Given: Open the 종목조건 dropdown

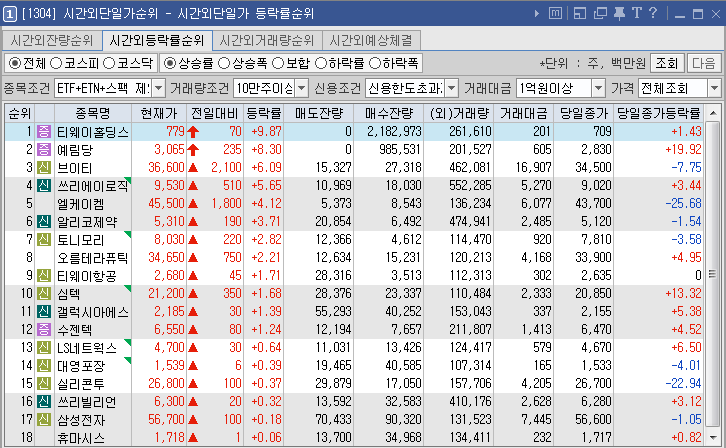Looking at the screenshot, I should point(158,88).
